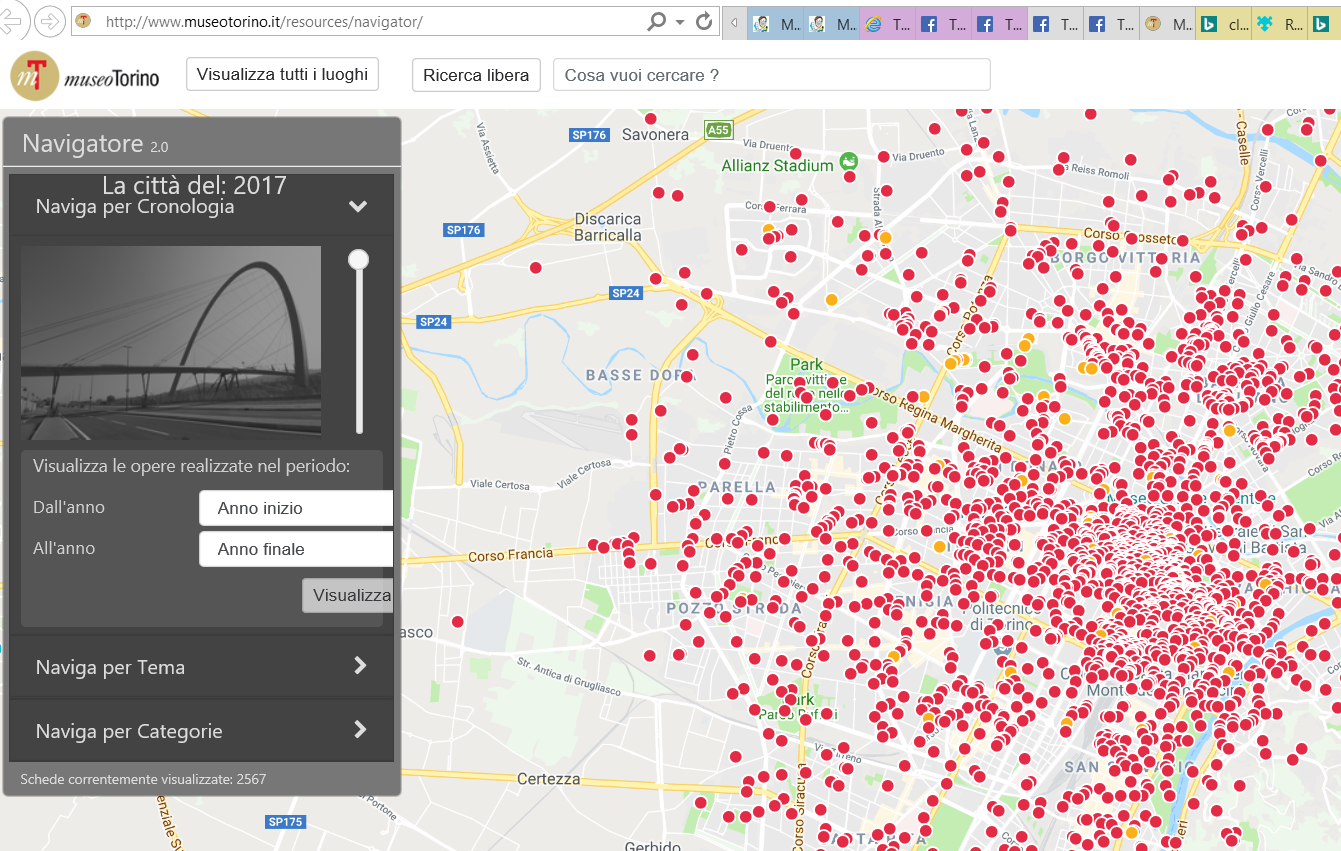Click the address bar magnifier search icon
Screen dimensions: 1341x851
point(657,21)
